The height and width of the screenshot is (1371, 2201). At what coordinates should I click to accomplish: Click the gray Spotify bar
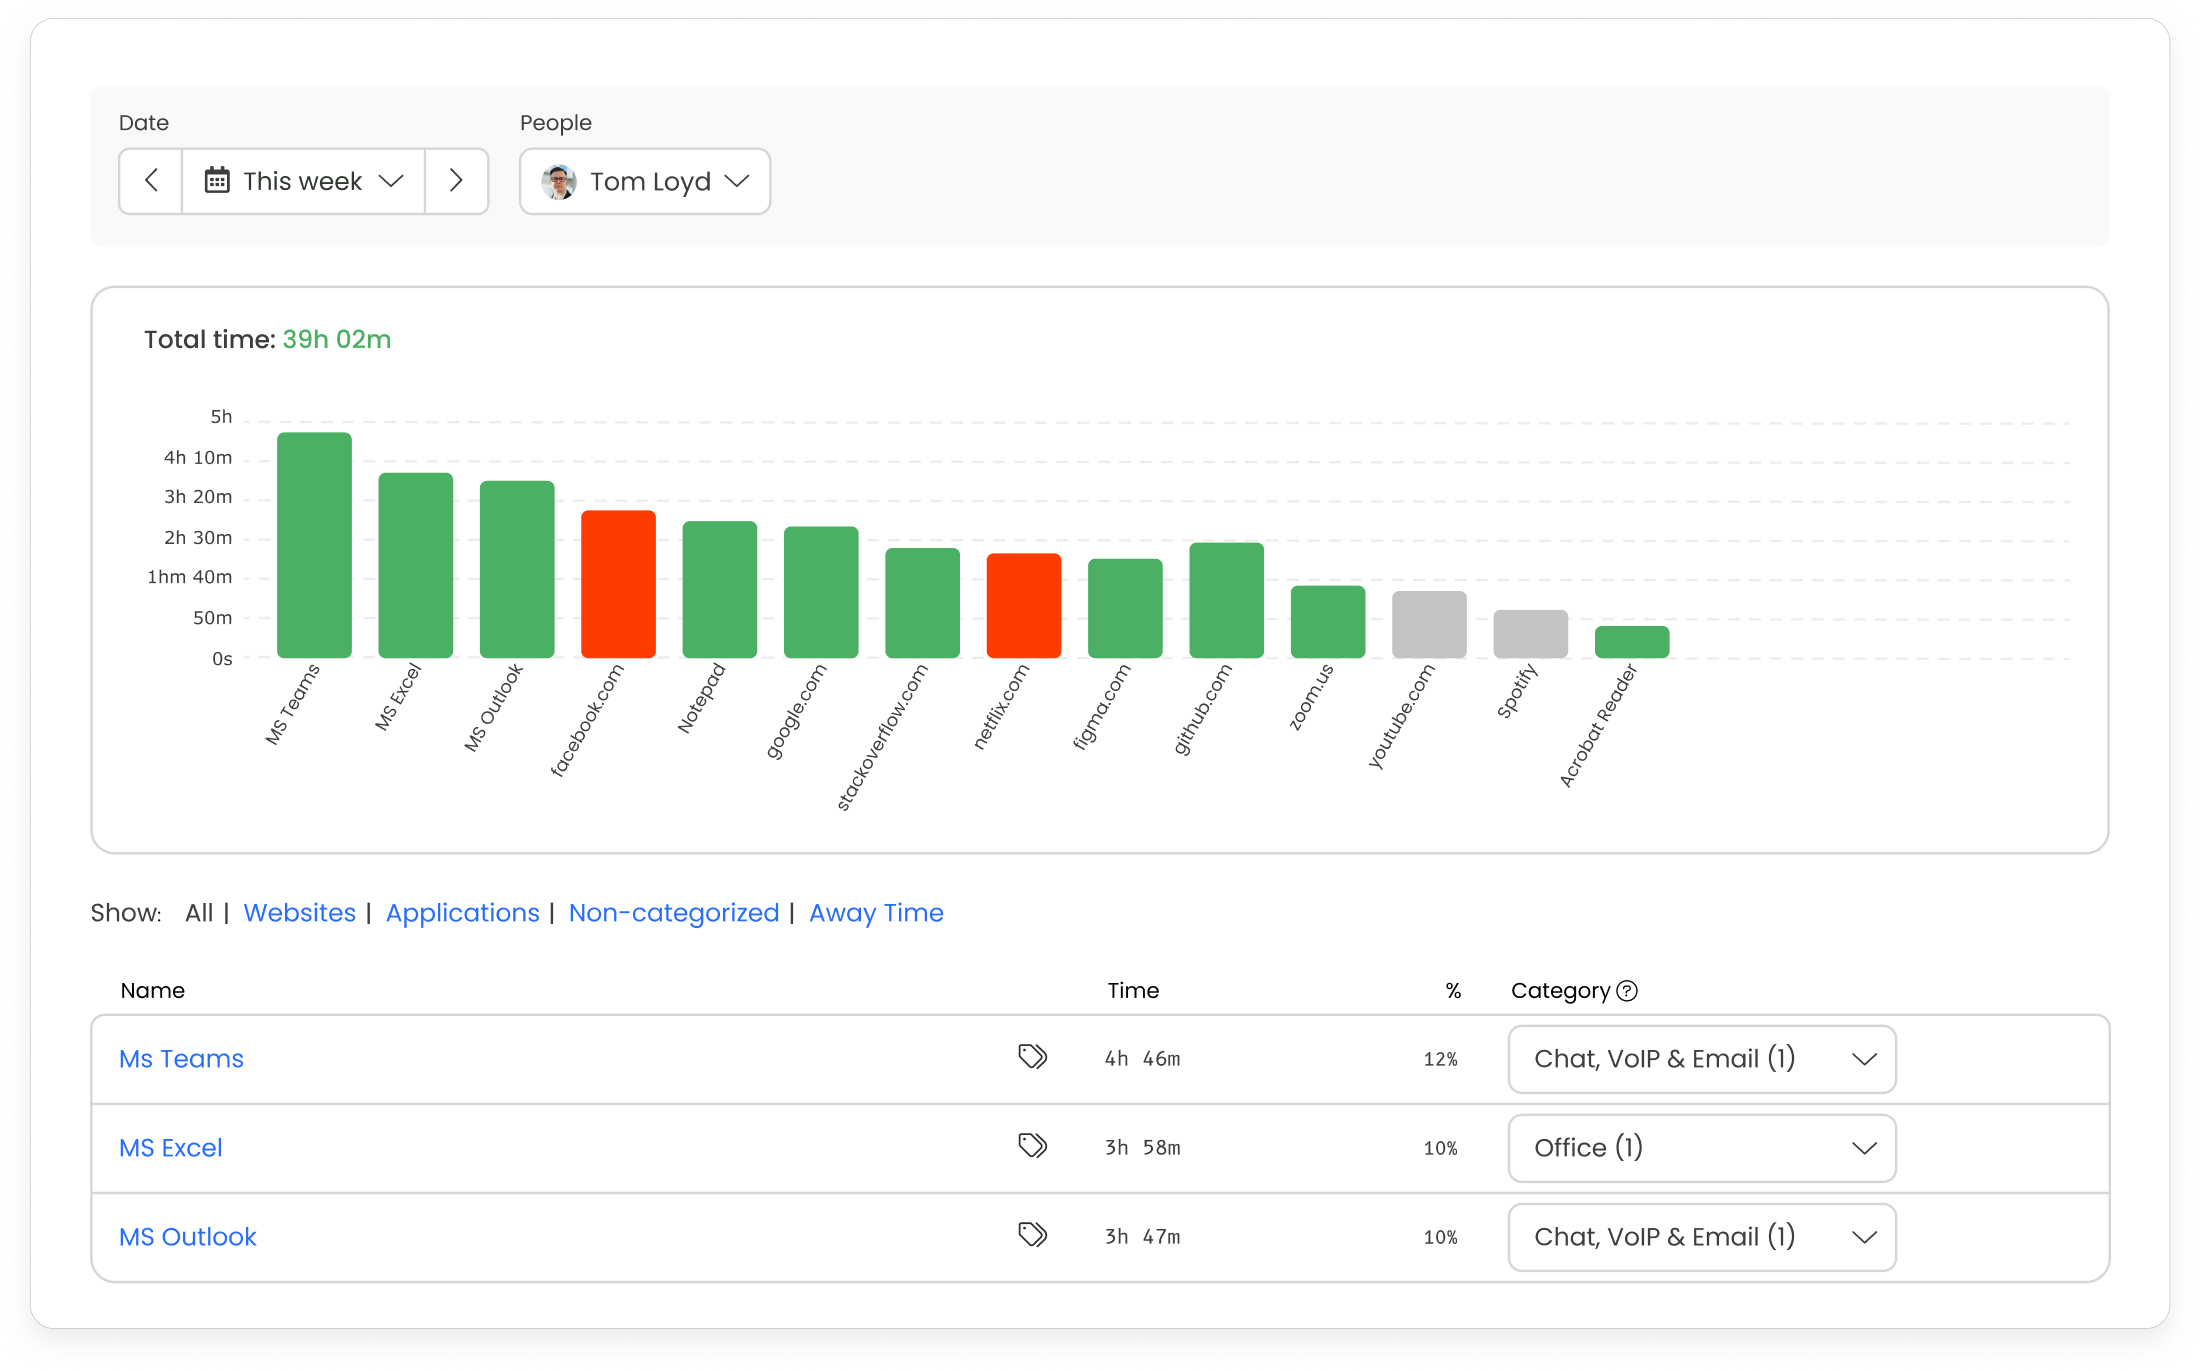(x=1531, y=634)
